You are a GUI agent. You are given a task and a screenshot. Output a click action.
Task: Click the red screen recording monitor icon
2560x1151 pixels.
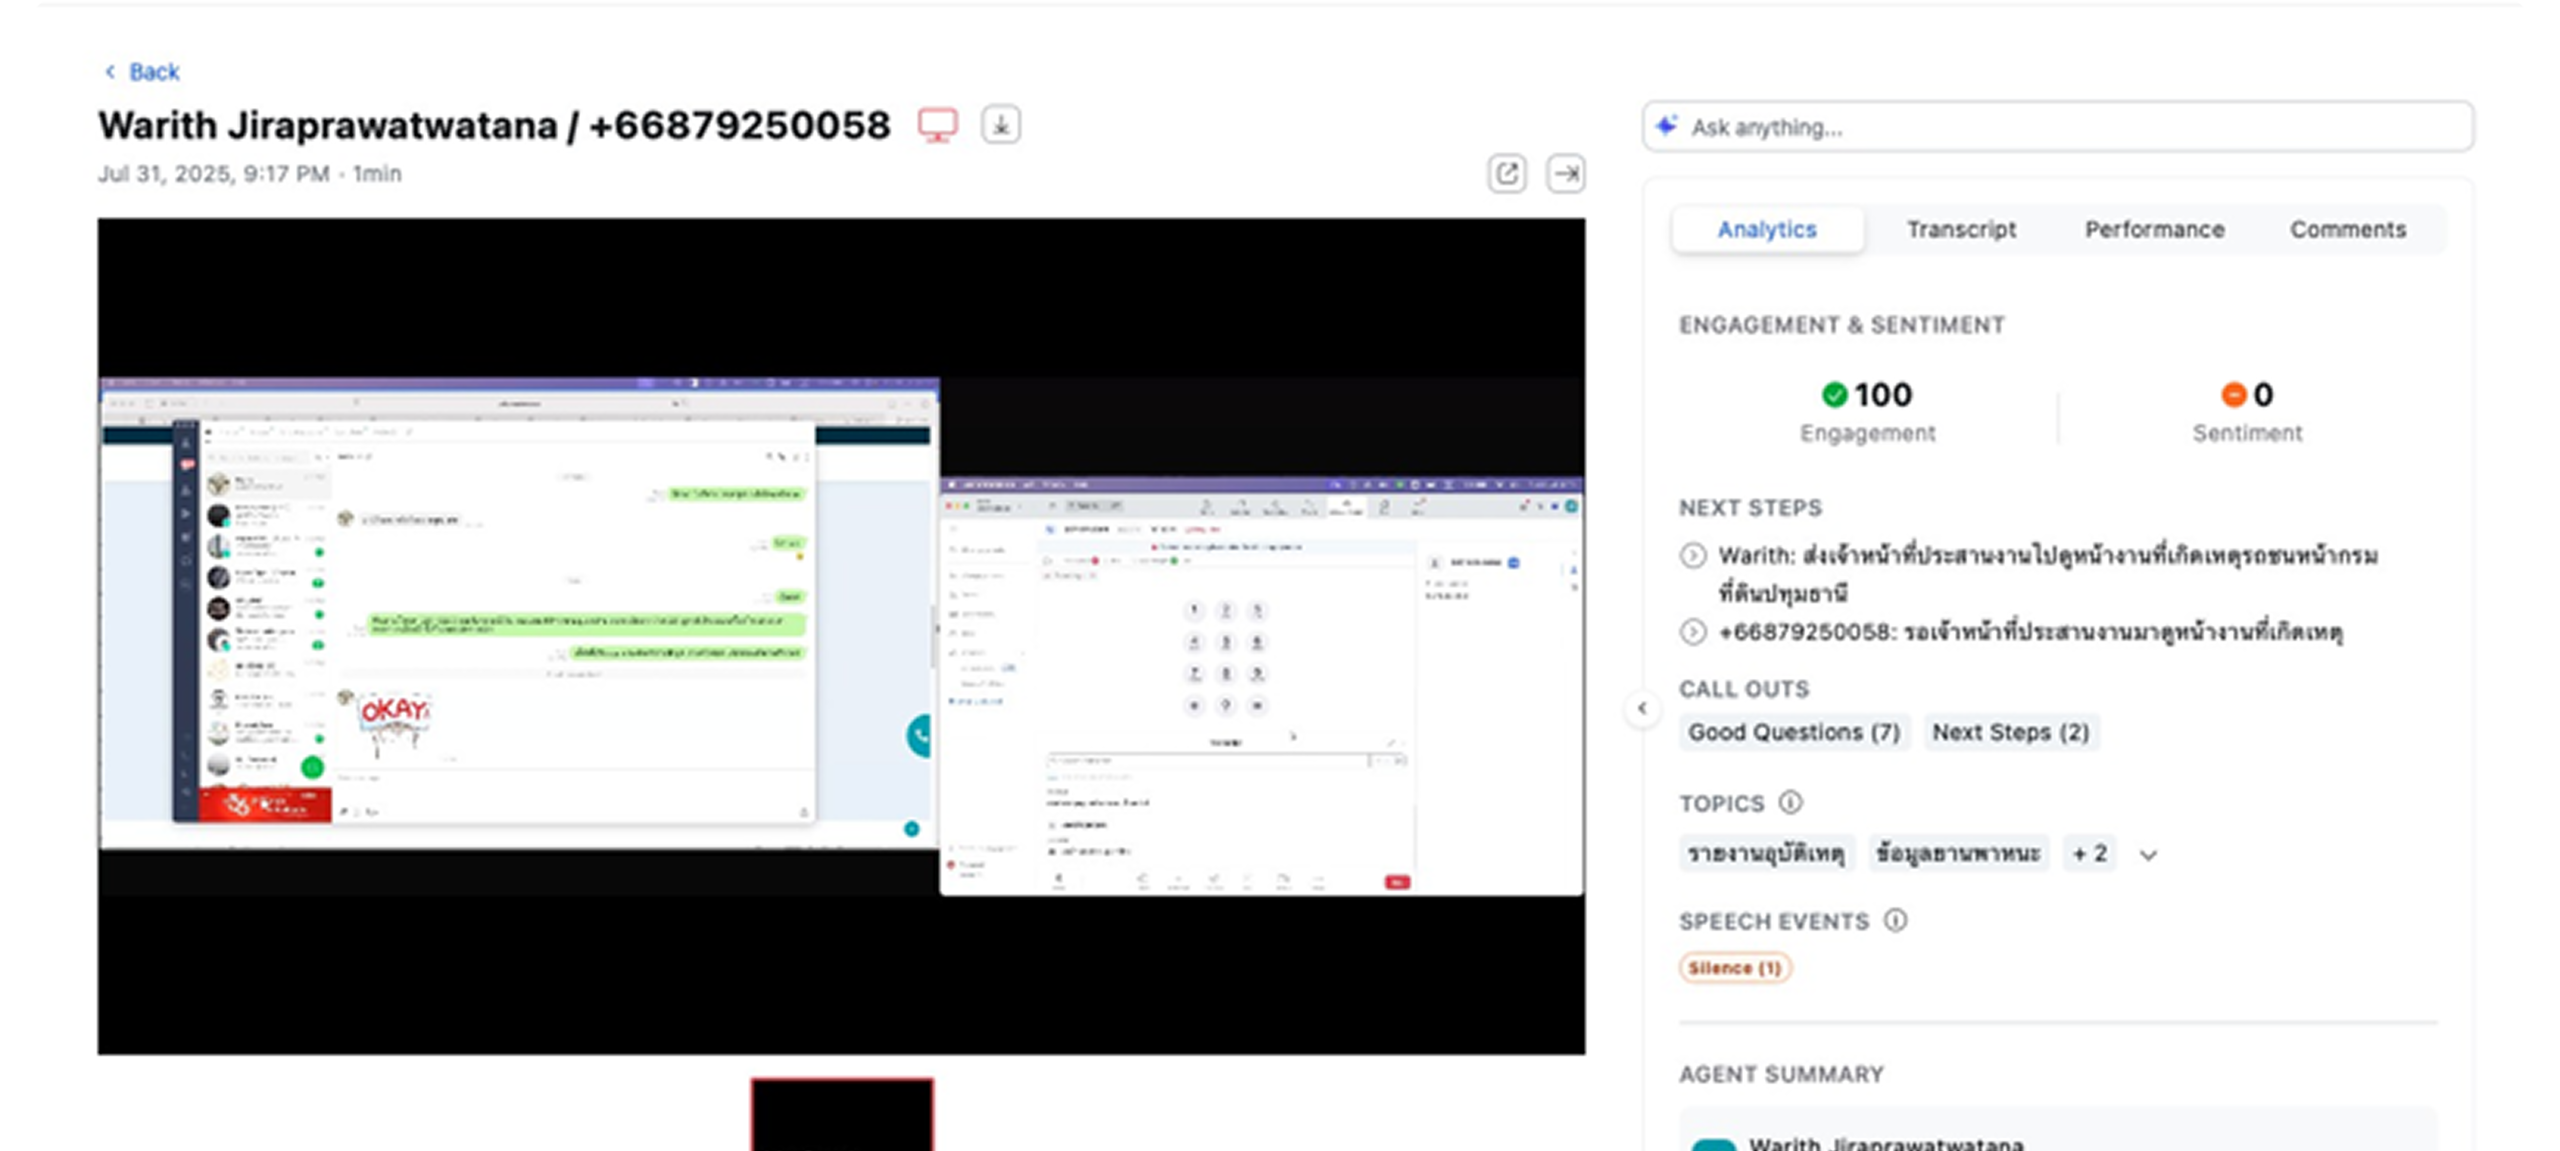tap(937, 126)
